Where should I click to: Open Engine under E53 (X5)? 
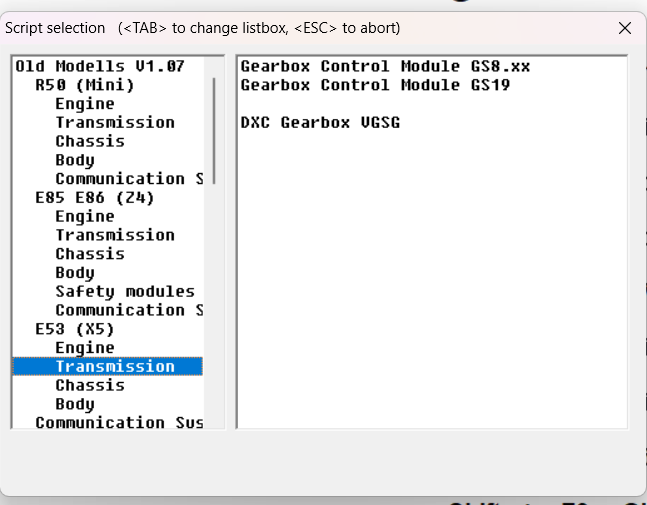pyautogui.click(x=85, y=348)
